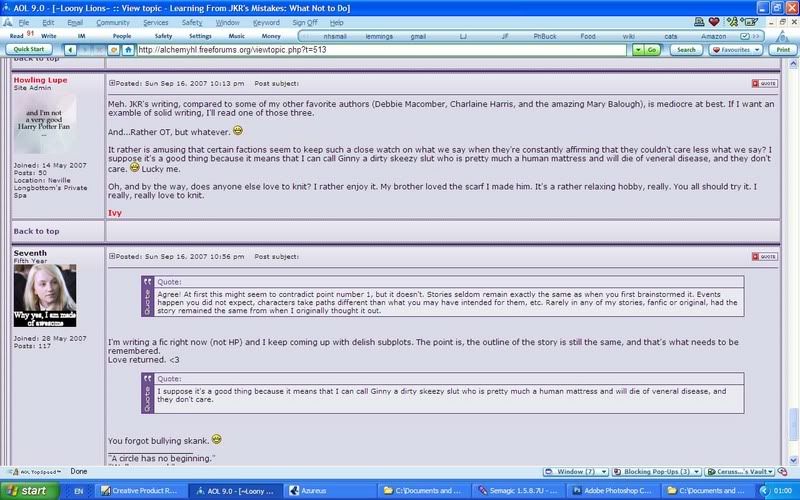The width and height of the screenshot is (800, 500).
Task: Click the Quote icon on Seventh's post
Action: [x=764, y=256]
